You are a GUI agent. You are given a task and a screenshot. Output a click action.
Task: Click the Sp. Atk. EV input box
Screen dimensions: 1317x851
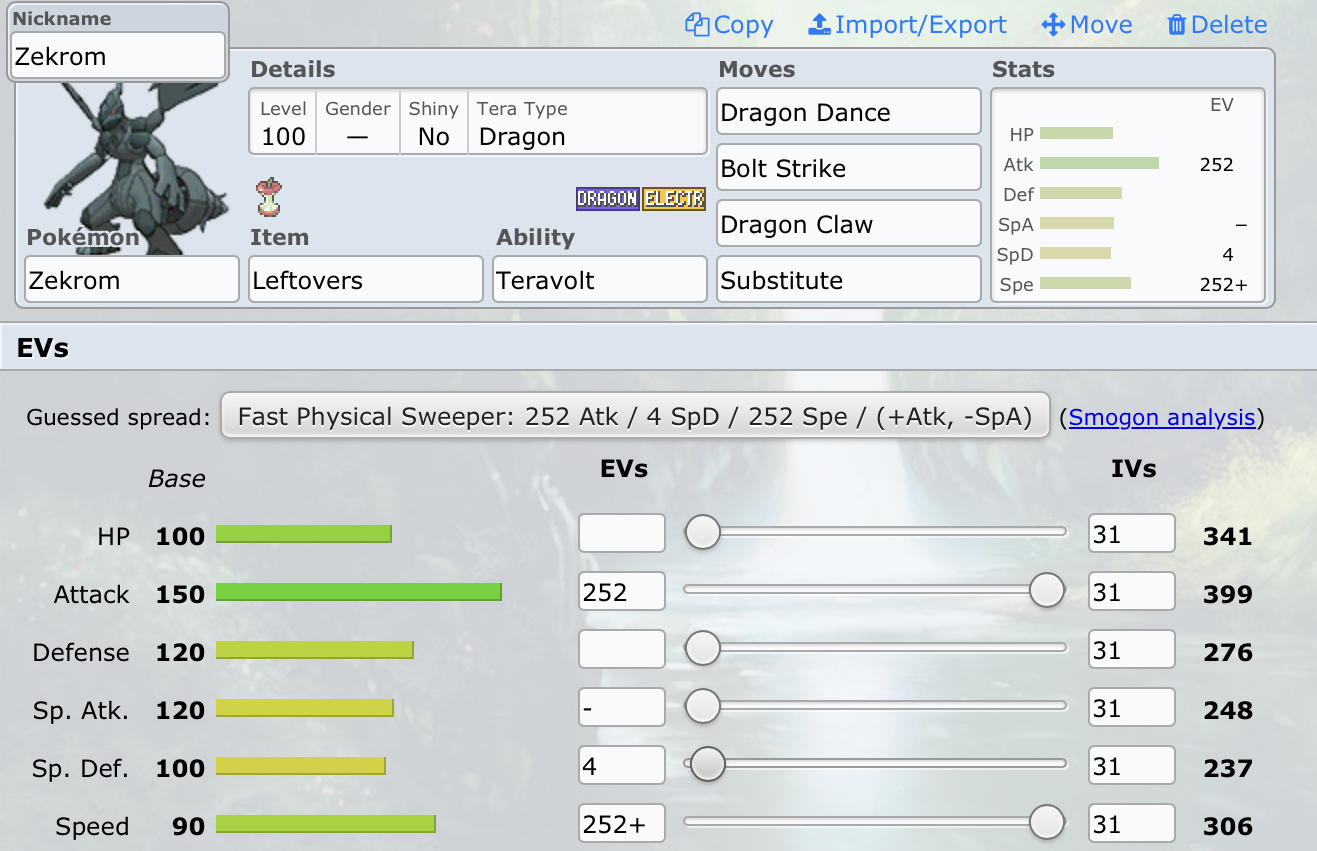click(622, 708)
